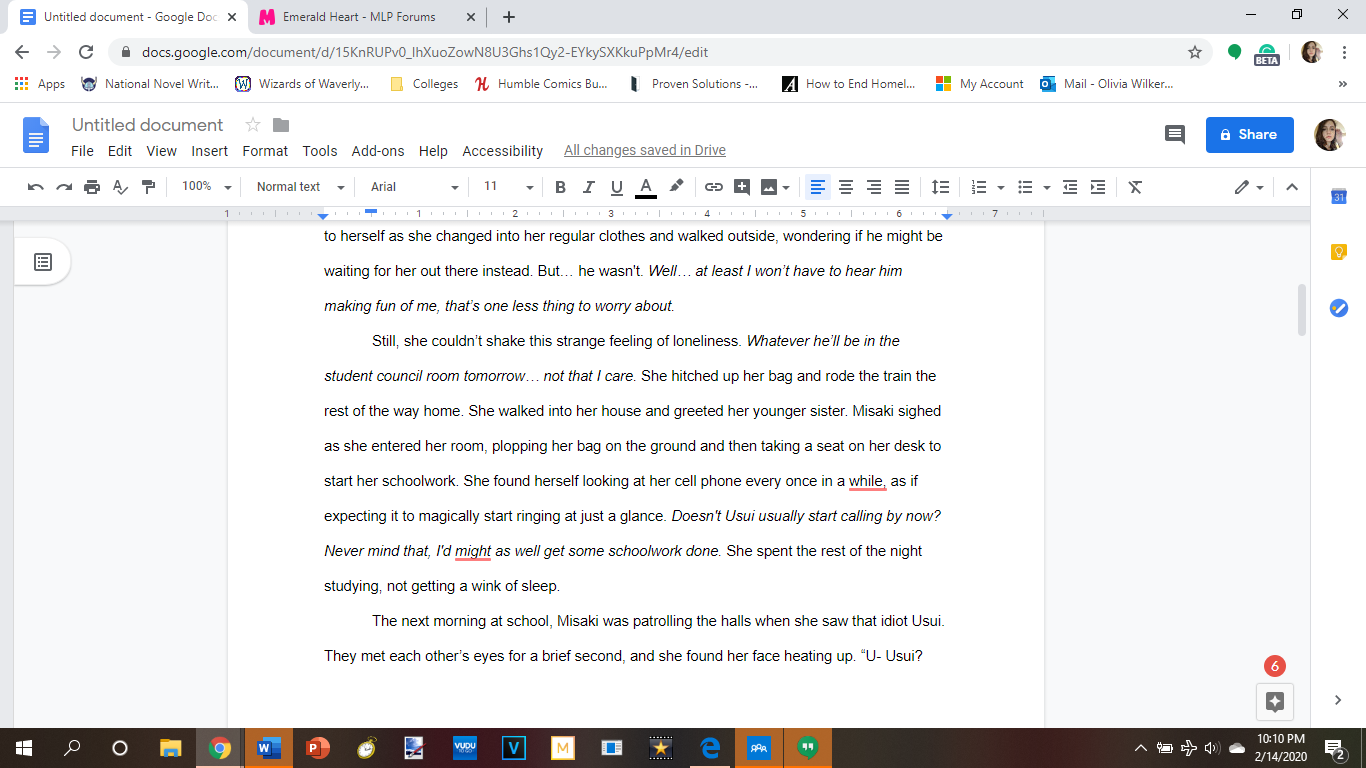Reload the page

[x=86, y=52]
